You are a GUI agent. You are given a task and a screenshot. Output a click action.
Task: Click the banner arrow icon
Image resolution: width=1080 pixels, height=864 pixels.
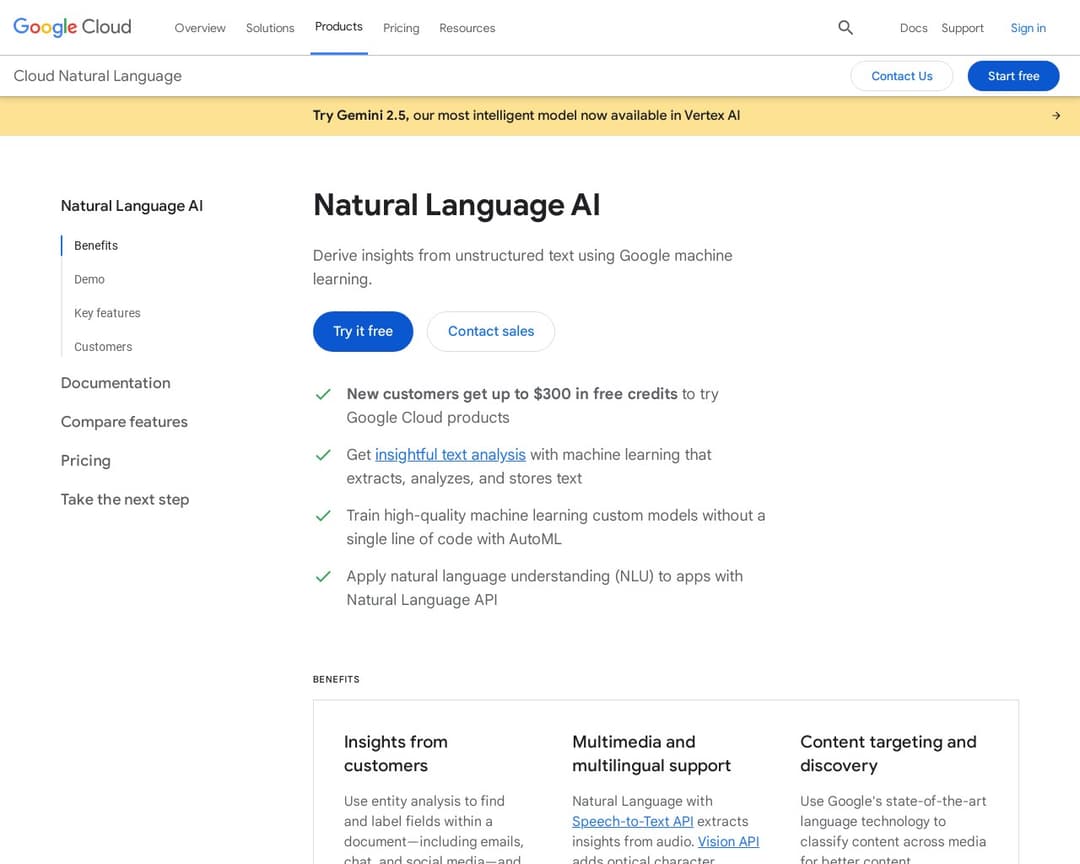point(1056,116)
